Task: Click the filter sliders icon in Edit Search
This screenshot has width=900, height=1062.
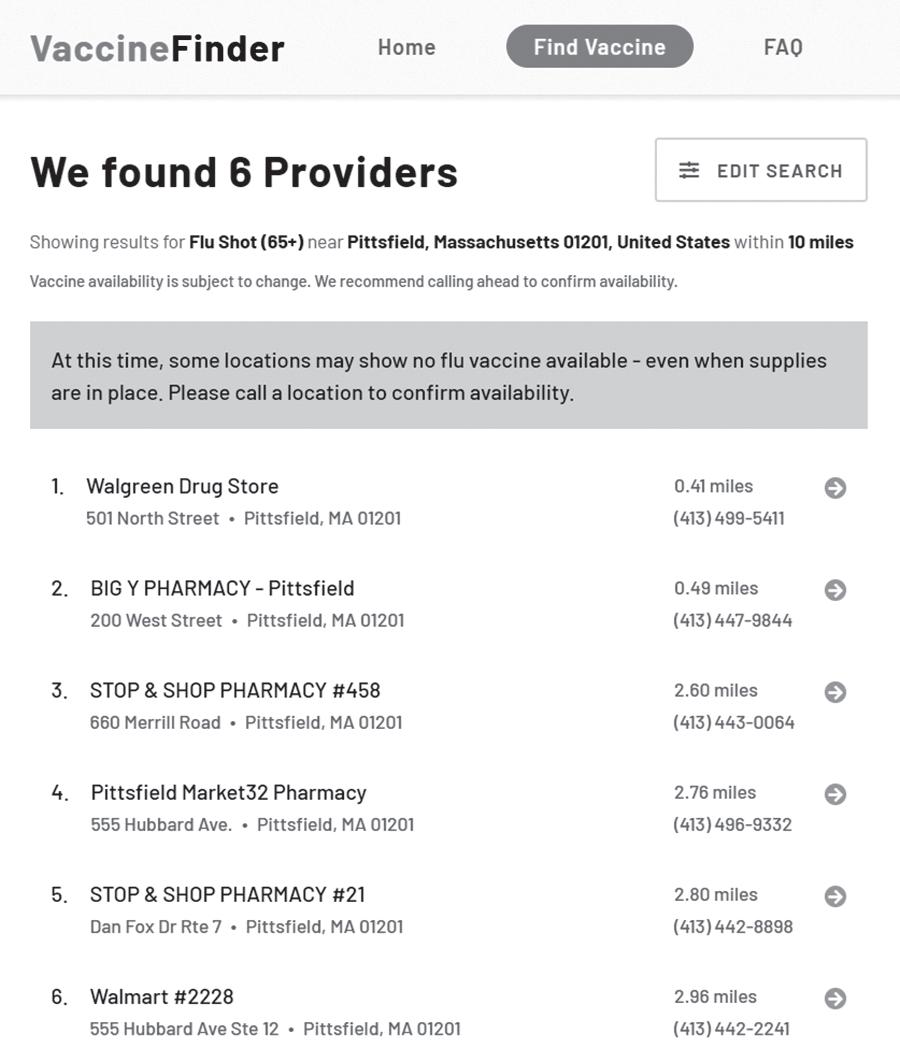Action: (x=689, y=171)
